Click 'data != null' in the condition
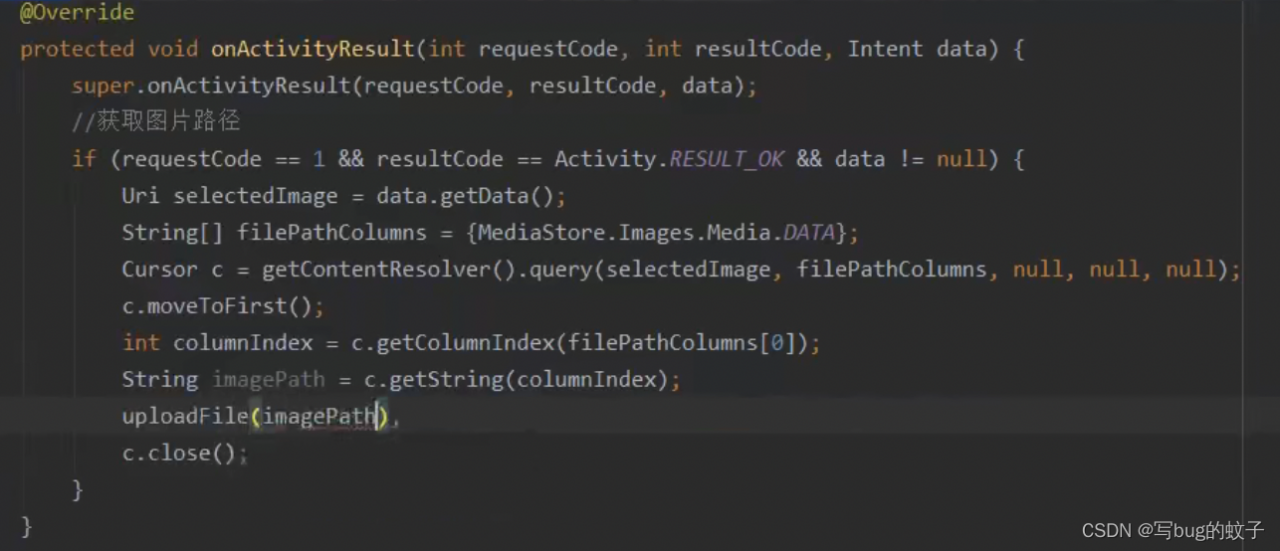This screenshot has width=1280, height=551. (909, 159)
